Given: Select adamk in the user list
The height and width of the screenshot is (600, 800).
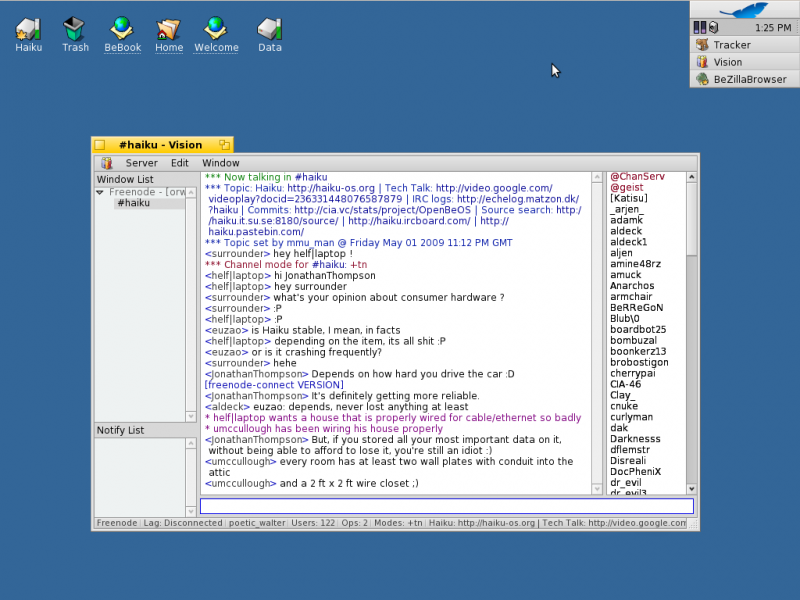Looking at the screenshot, I should (x=626, y=220).
